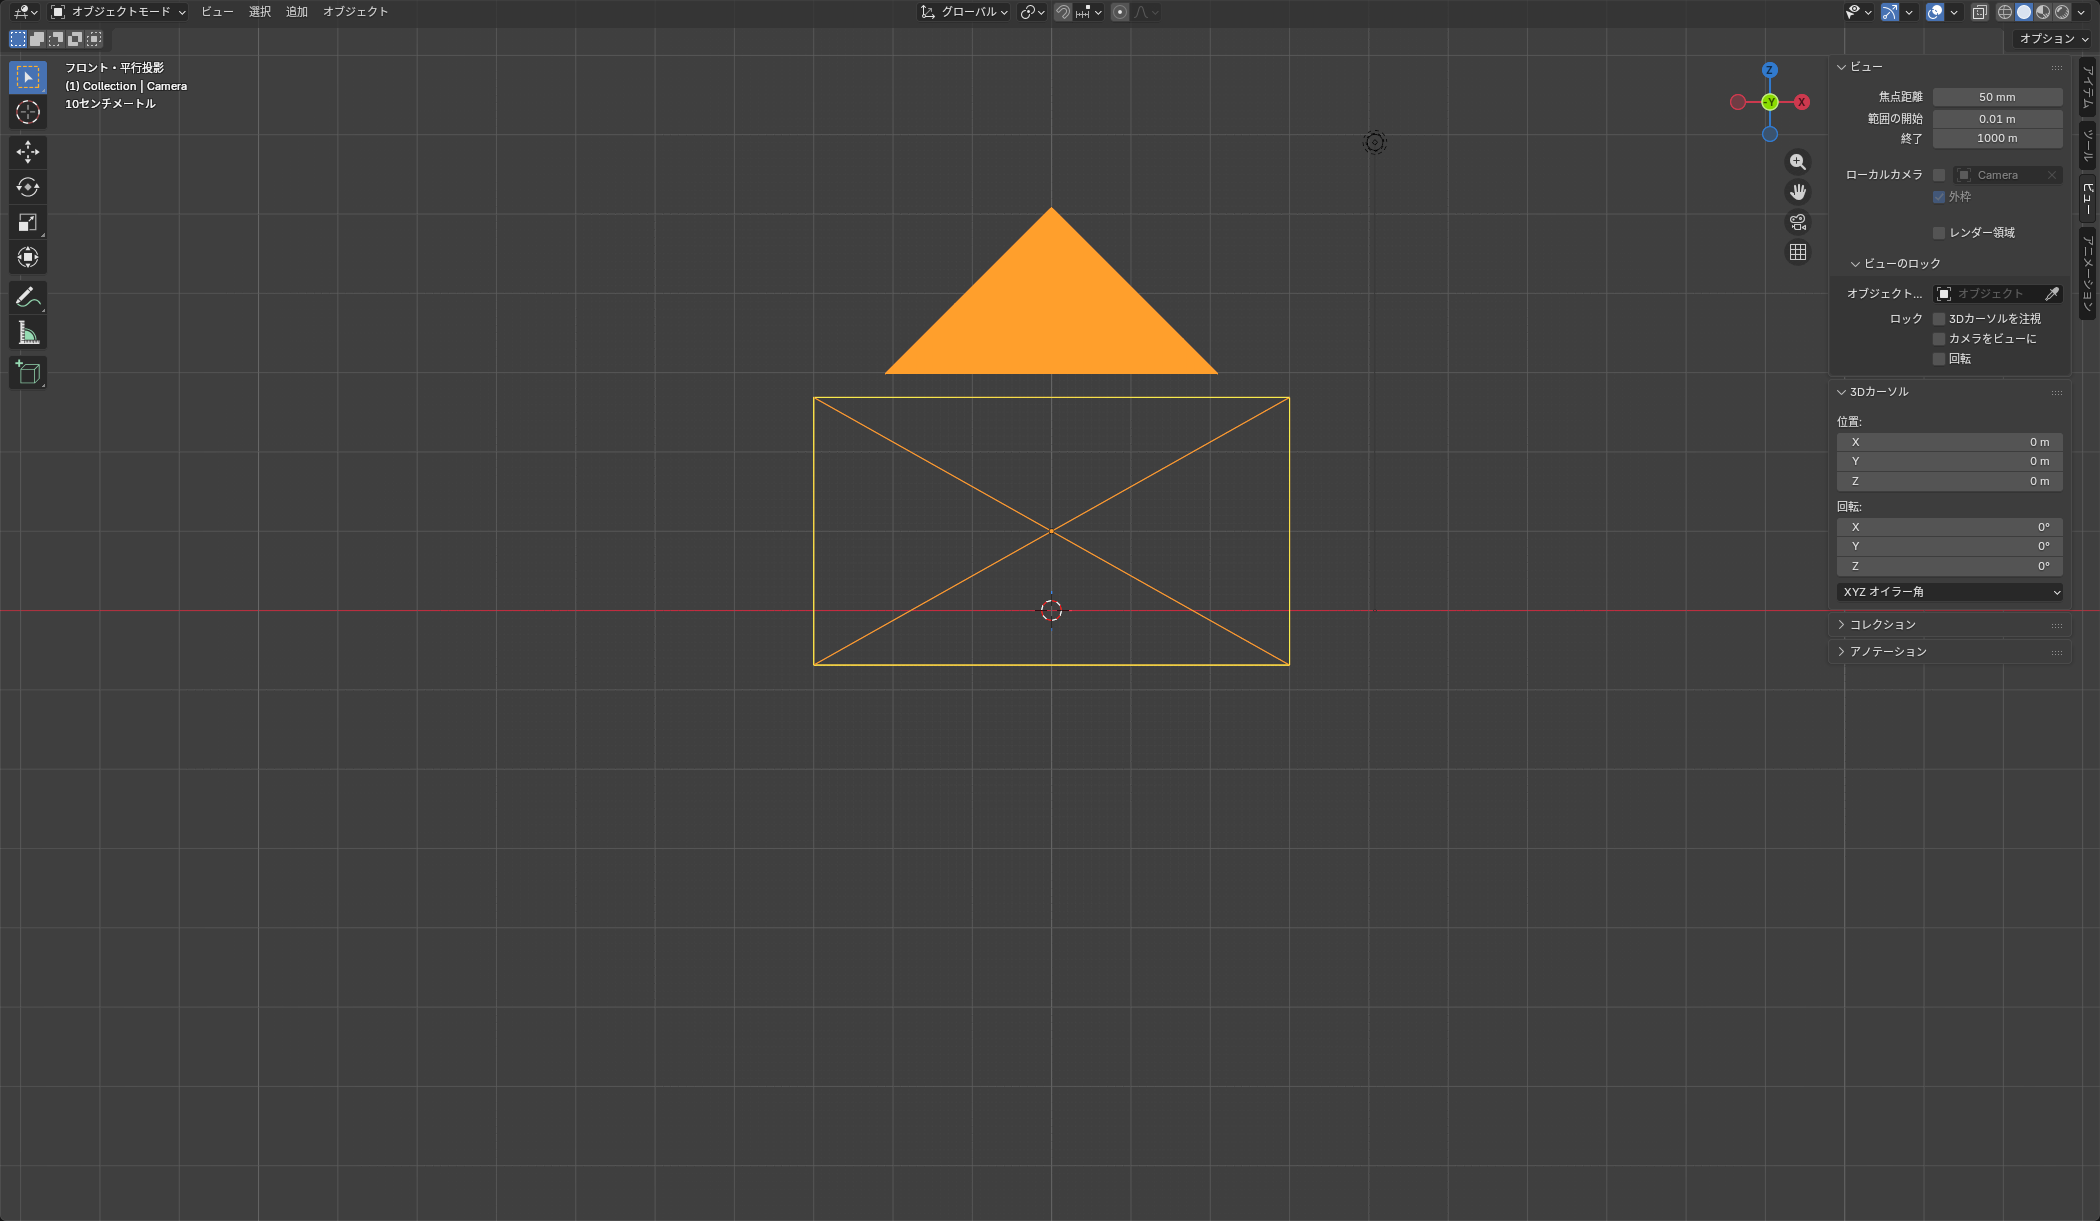This screenshot has width=2100, height=1221.
Task: Switch to wireframe viewport shading
Action: coord(2005,12)
